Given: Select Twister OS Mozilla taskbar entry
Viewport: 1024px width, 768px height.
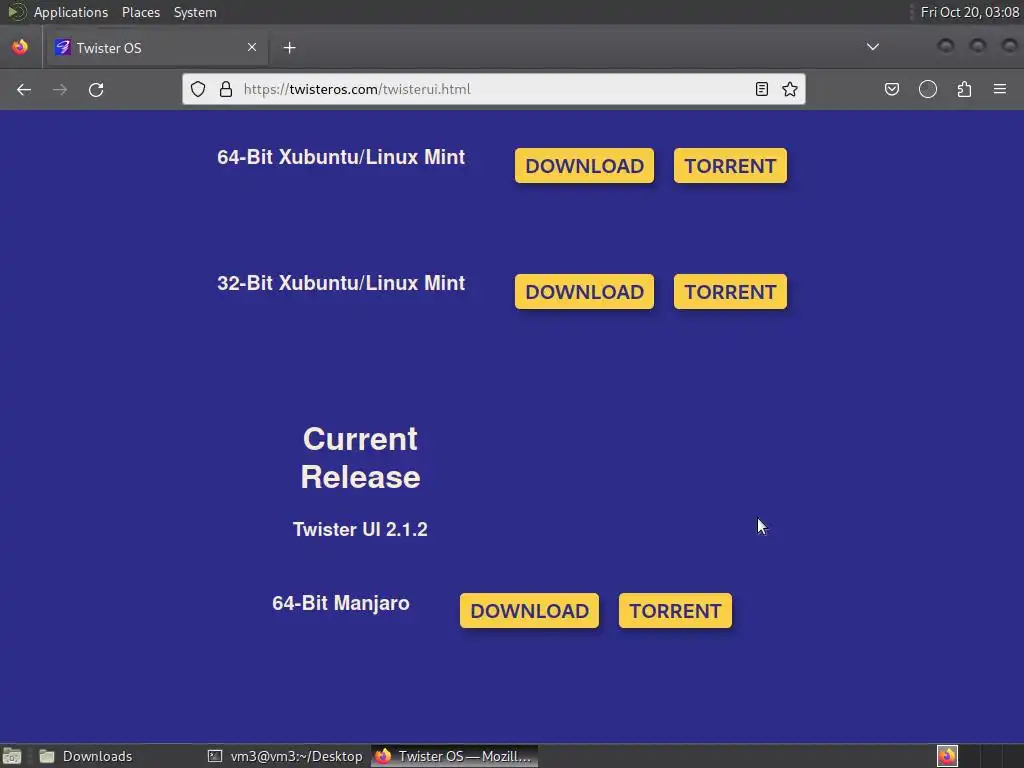Looking at the screenshot, I should click(x=455, y=756).
